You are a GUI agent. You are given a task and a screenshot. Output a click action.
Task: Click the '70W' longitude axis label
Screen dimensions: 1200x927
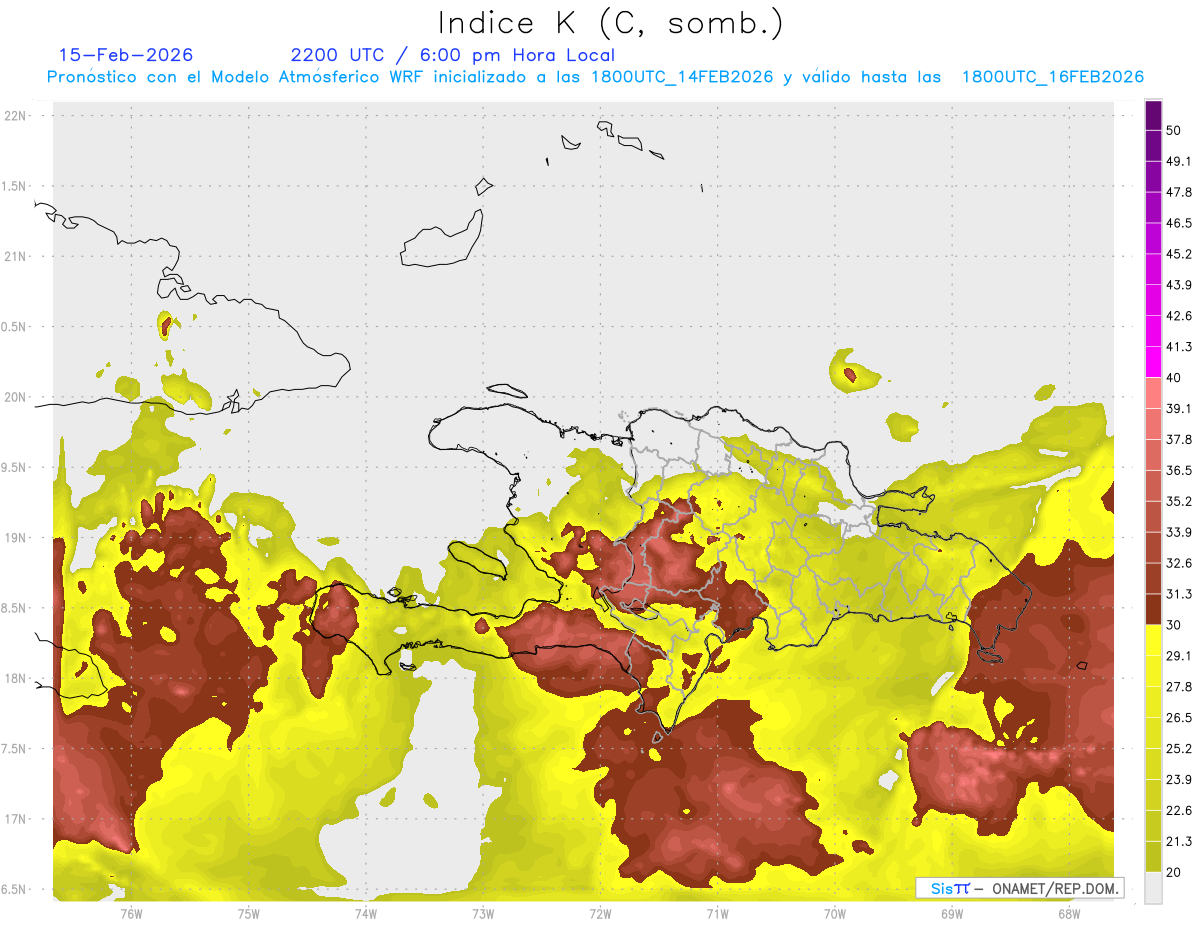835,914
